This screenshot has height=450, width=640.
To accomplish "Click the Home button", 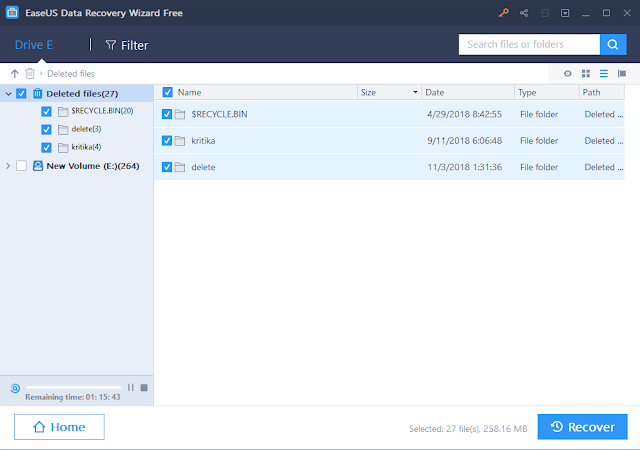I will click(x=59, y=427).
